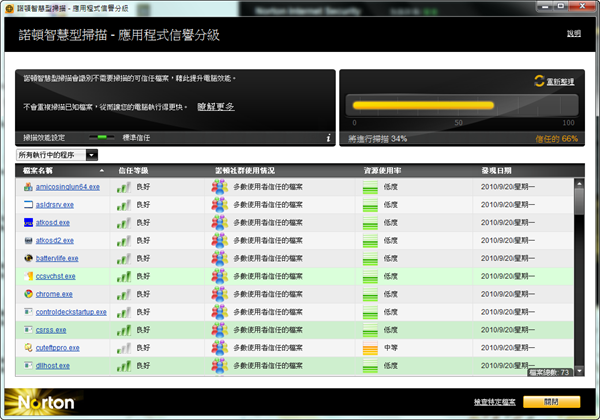Image resolution: width=600 pixels, height=420 pixels.
Task: Click the csrss.exe file icon
Action: pos(28,330)
